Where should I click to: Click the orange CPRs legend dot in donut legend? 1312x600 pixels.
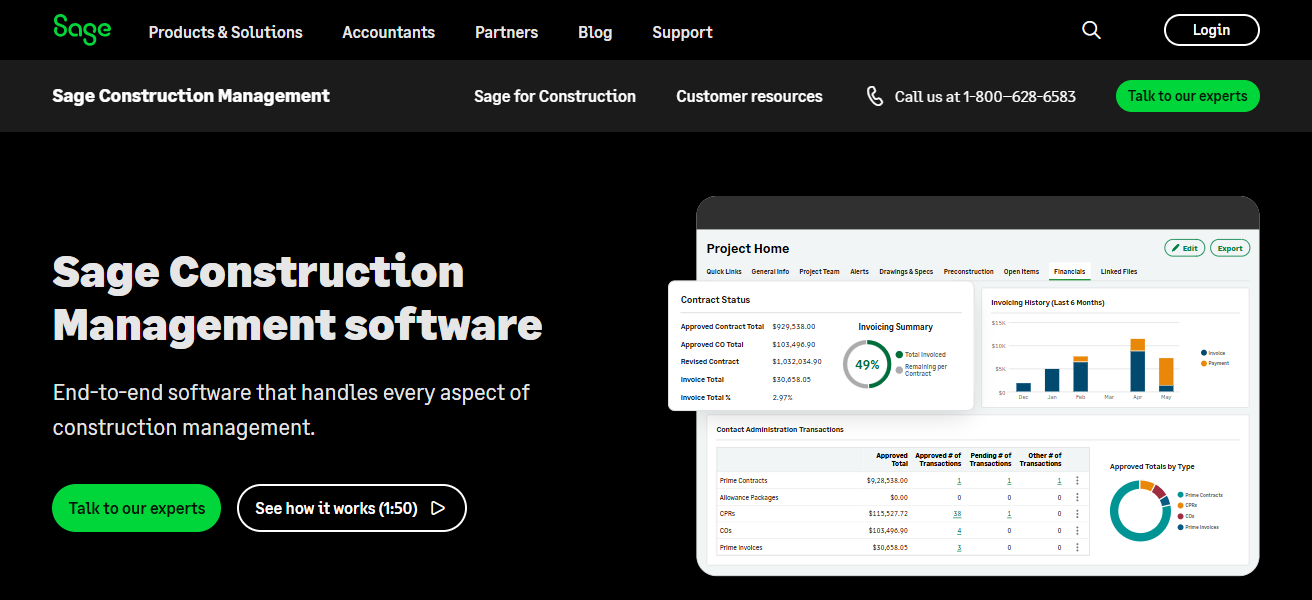[x=1181, y=505]
